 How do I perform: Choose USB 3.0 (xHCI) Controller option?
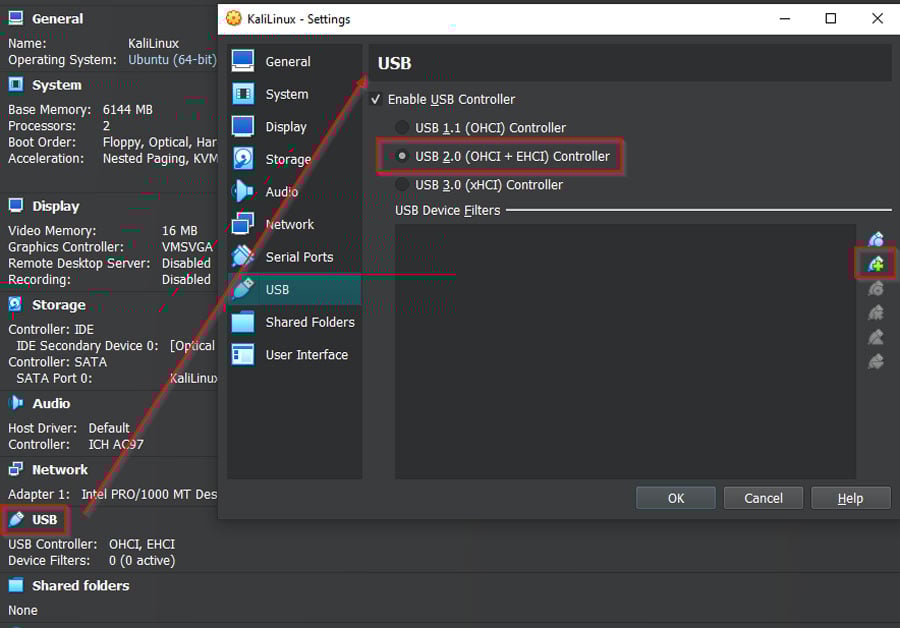pos(402,185)
